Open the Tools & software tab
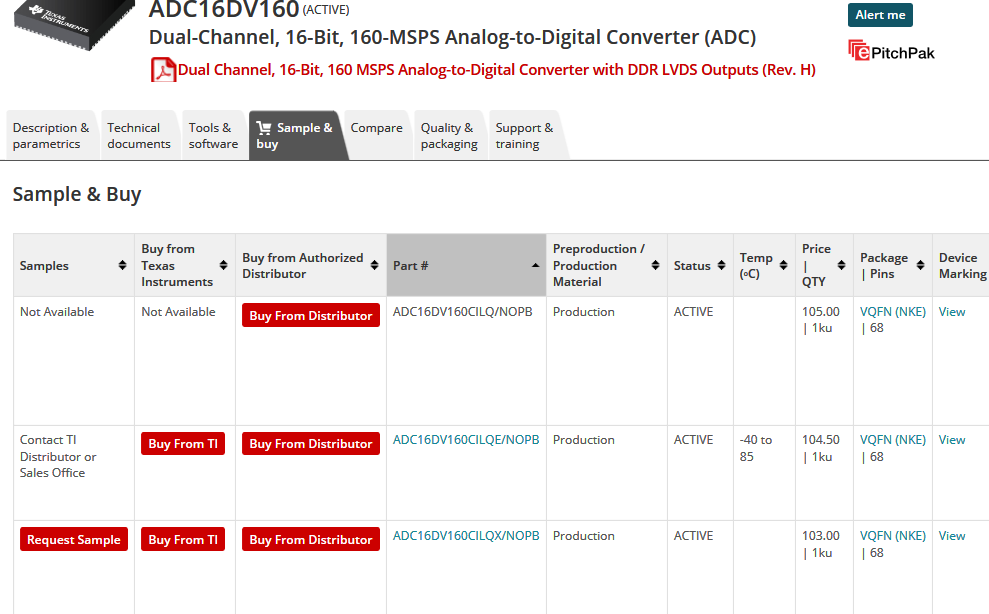Screen dimensions: 989x614 pos(213,136)
